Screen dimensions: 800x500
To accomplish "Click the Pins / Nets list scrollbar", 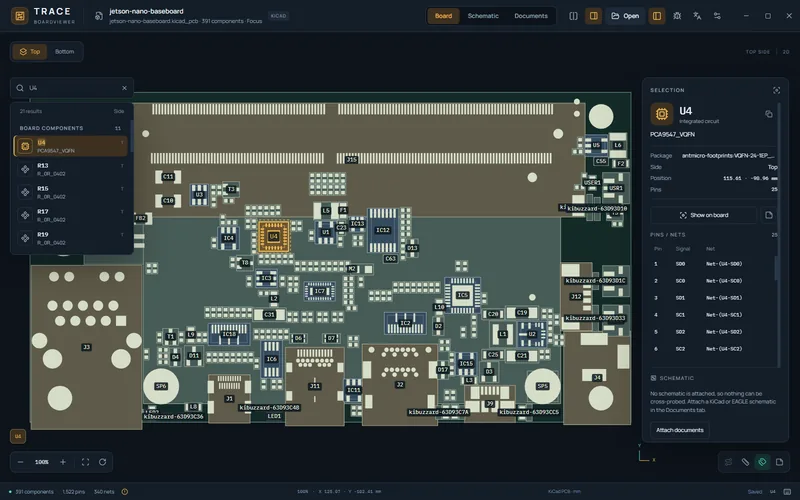I will [778, 268].
